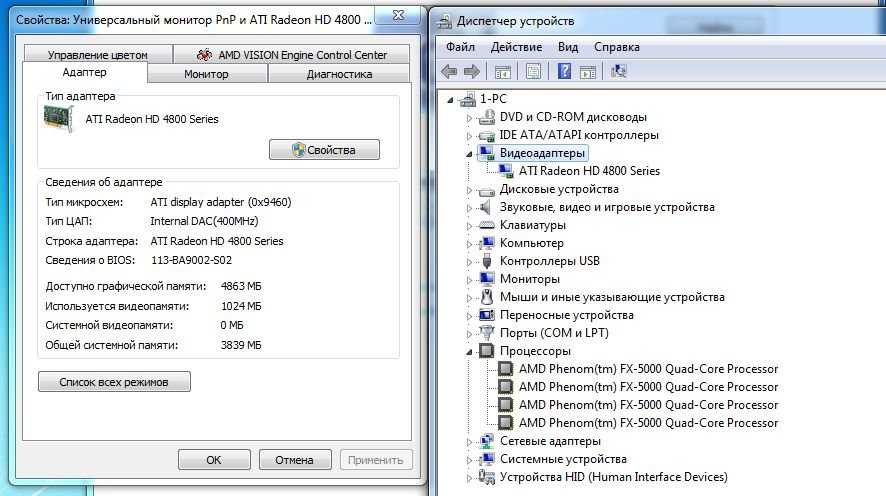Expand the Мониторы node
The image size is (886, 496).
click(469, 280)
